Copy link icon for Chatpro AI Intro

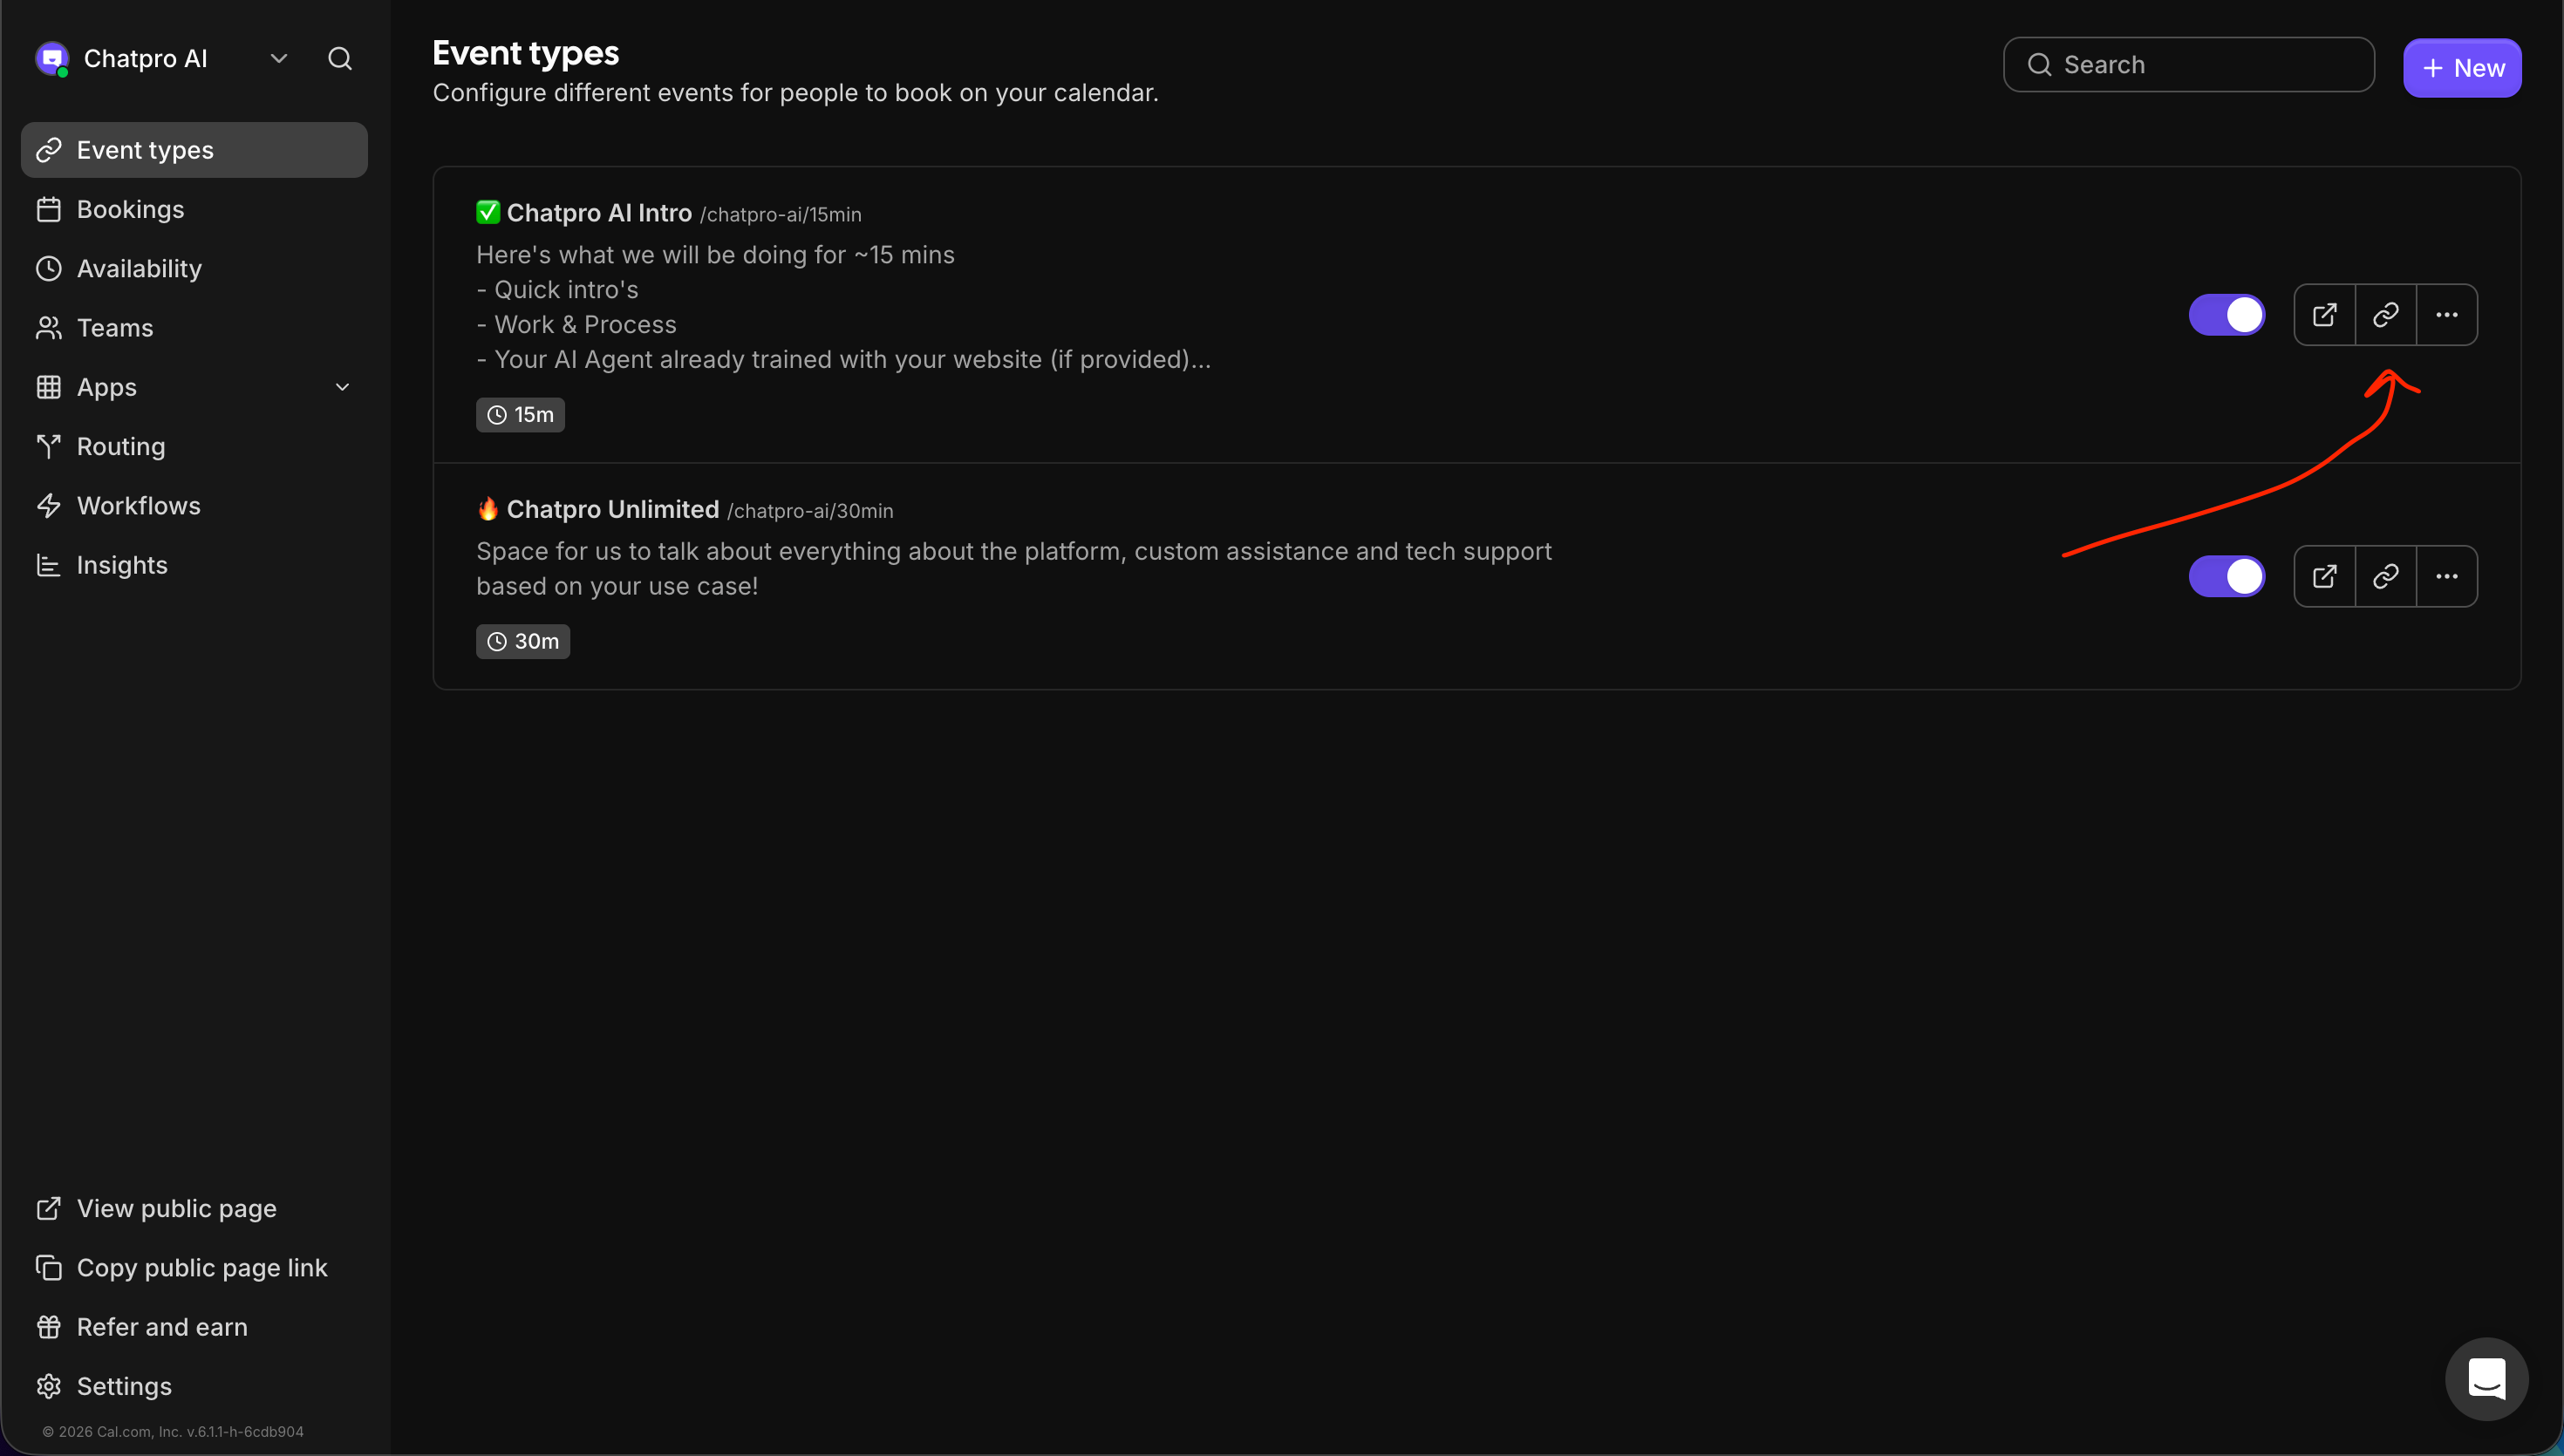pyautogui.click(x=2385, y=315)
